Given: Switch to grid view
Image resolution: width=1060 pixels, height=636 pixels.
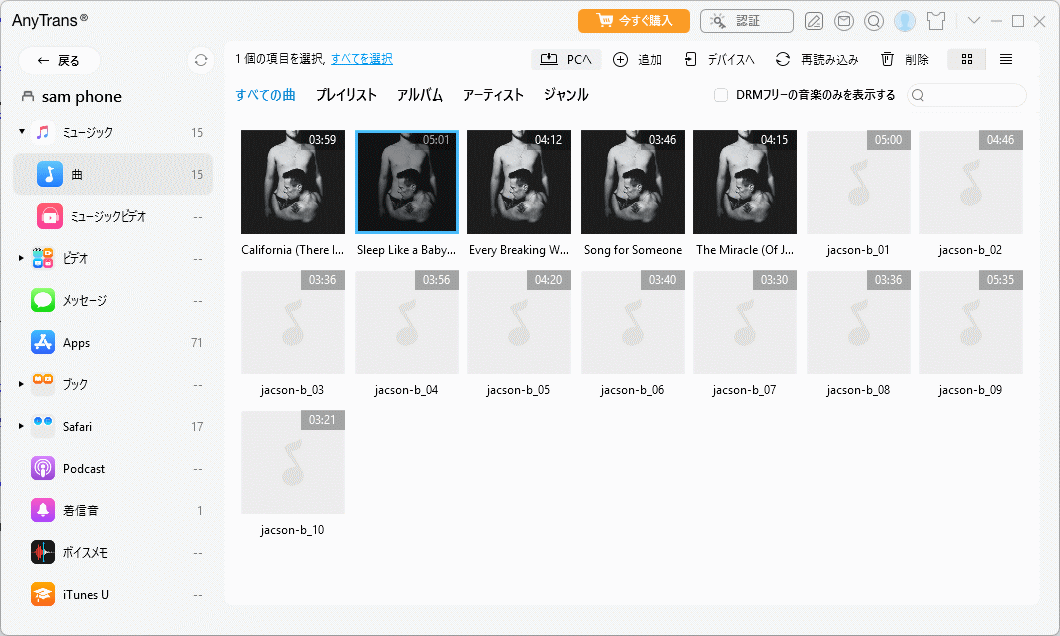Looking at the screenshot, I should pyautogui.click(x=967, y=59).
